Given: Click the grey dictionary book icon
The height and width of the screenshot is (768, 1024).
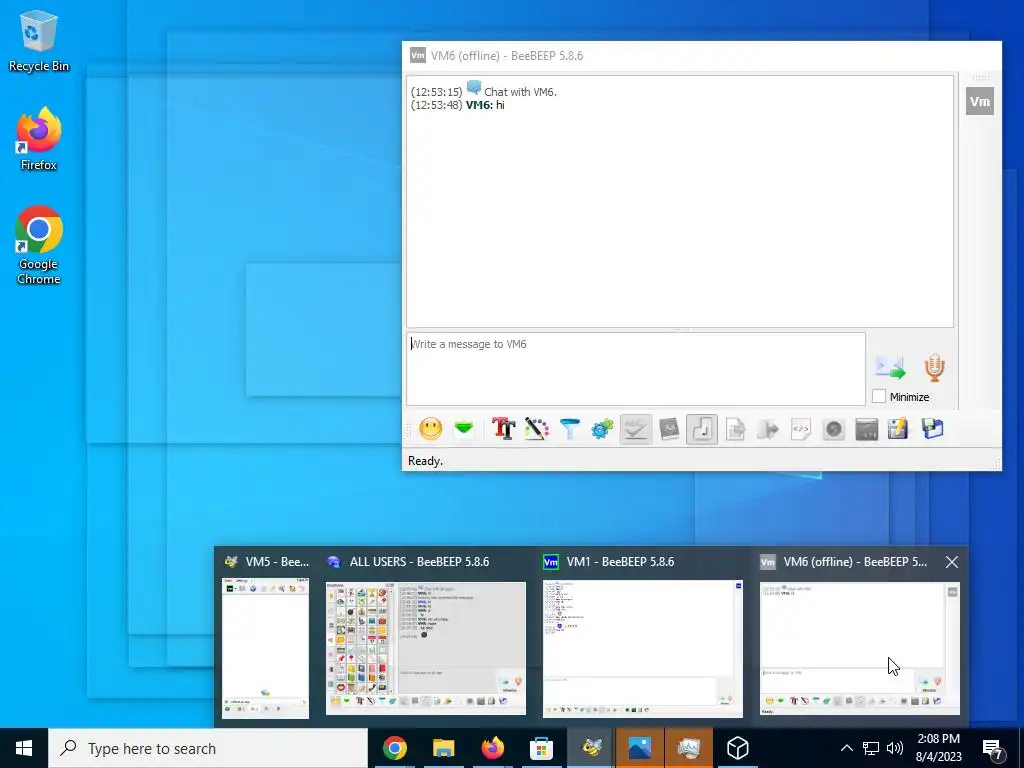Looking at the screenshot, I should 669,429.
